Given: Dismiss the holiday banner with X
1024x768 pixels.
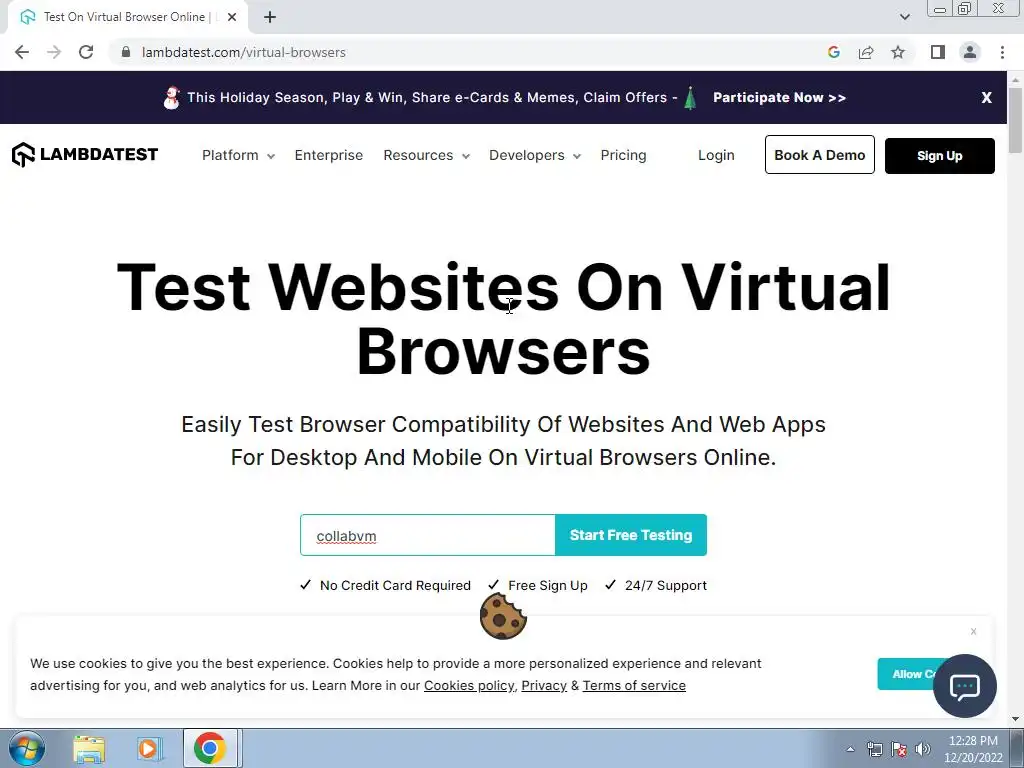Looking at the screenshot, I should (986, 97).
